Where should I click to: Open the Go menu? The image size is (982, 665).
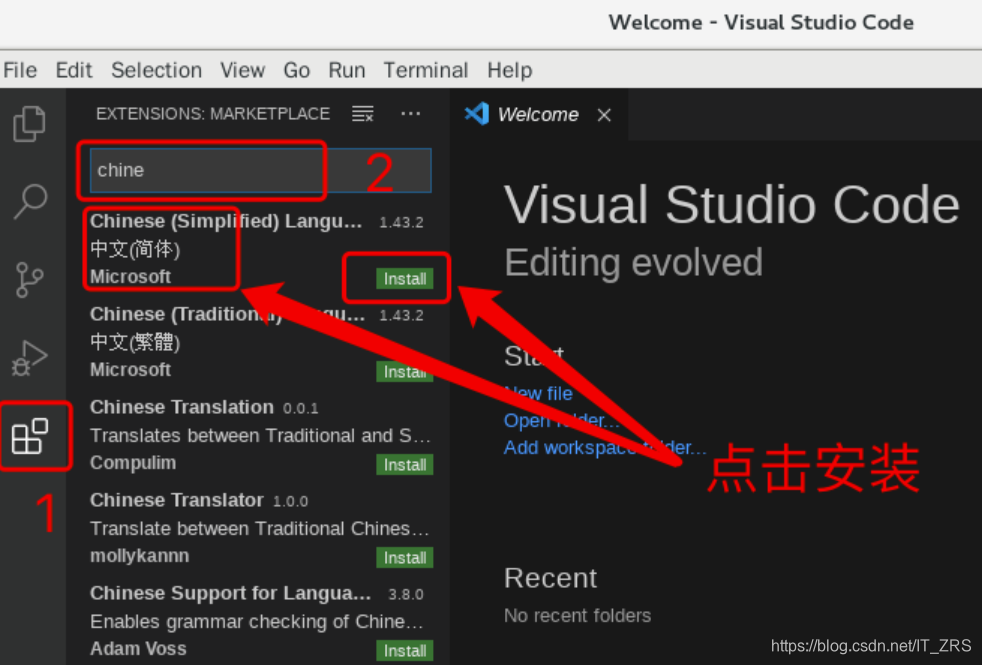click(296, 70)
